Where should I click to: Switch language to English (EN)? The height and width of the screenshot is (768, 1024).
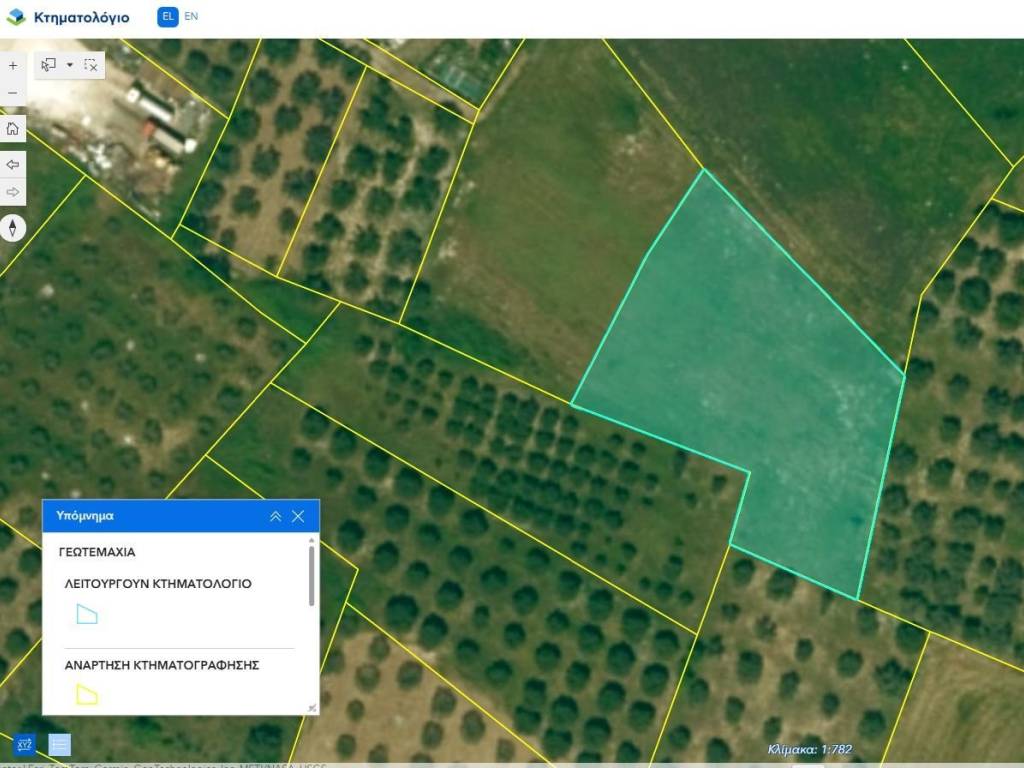(191, 17)
